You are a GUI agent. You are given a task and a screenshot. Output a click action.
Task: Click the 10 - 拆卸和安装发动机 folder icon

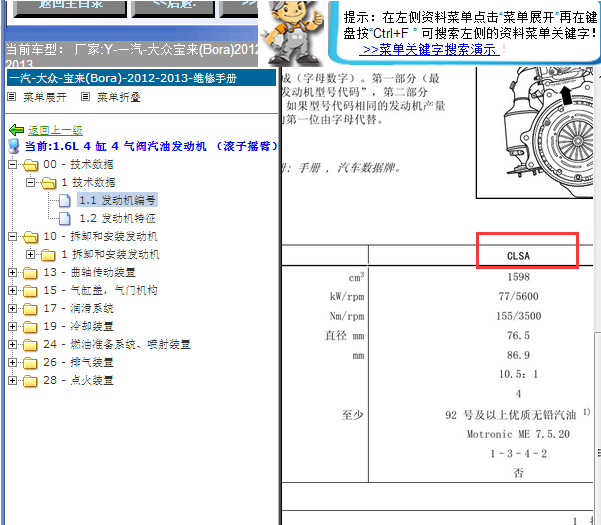click(x=30, y=237)
